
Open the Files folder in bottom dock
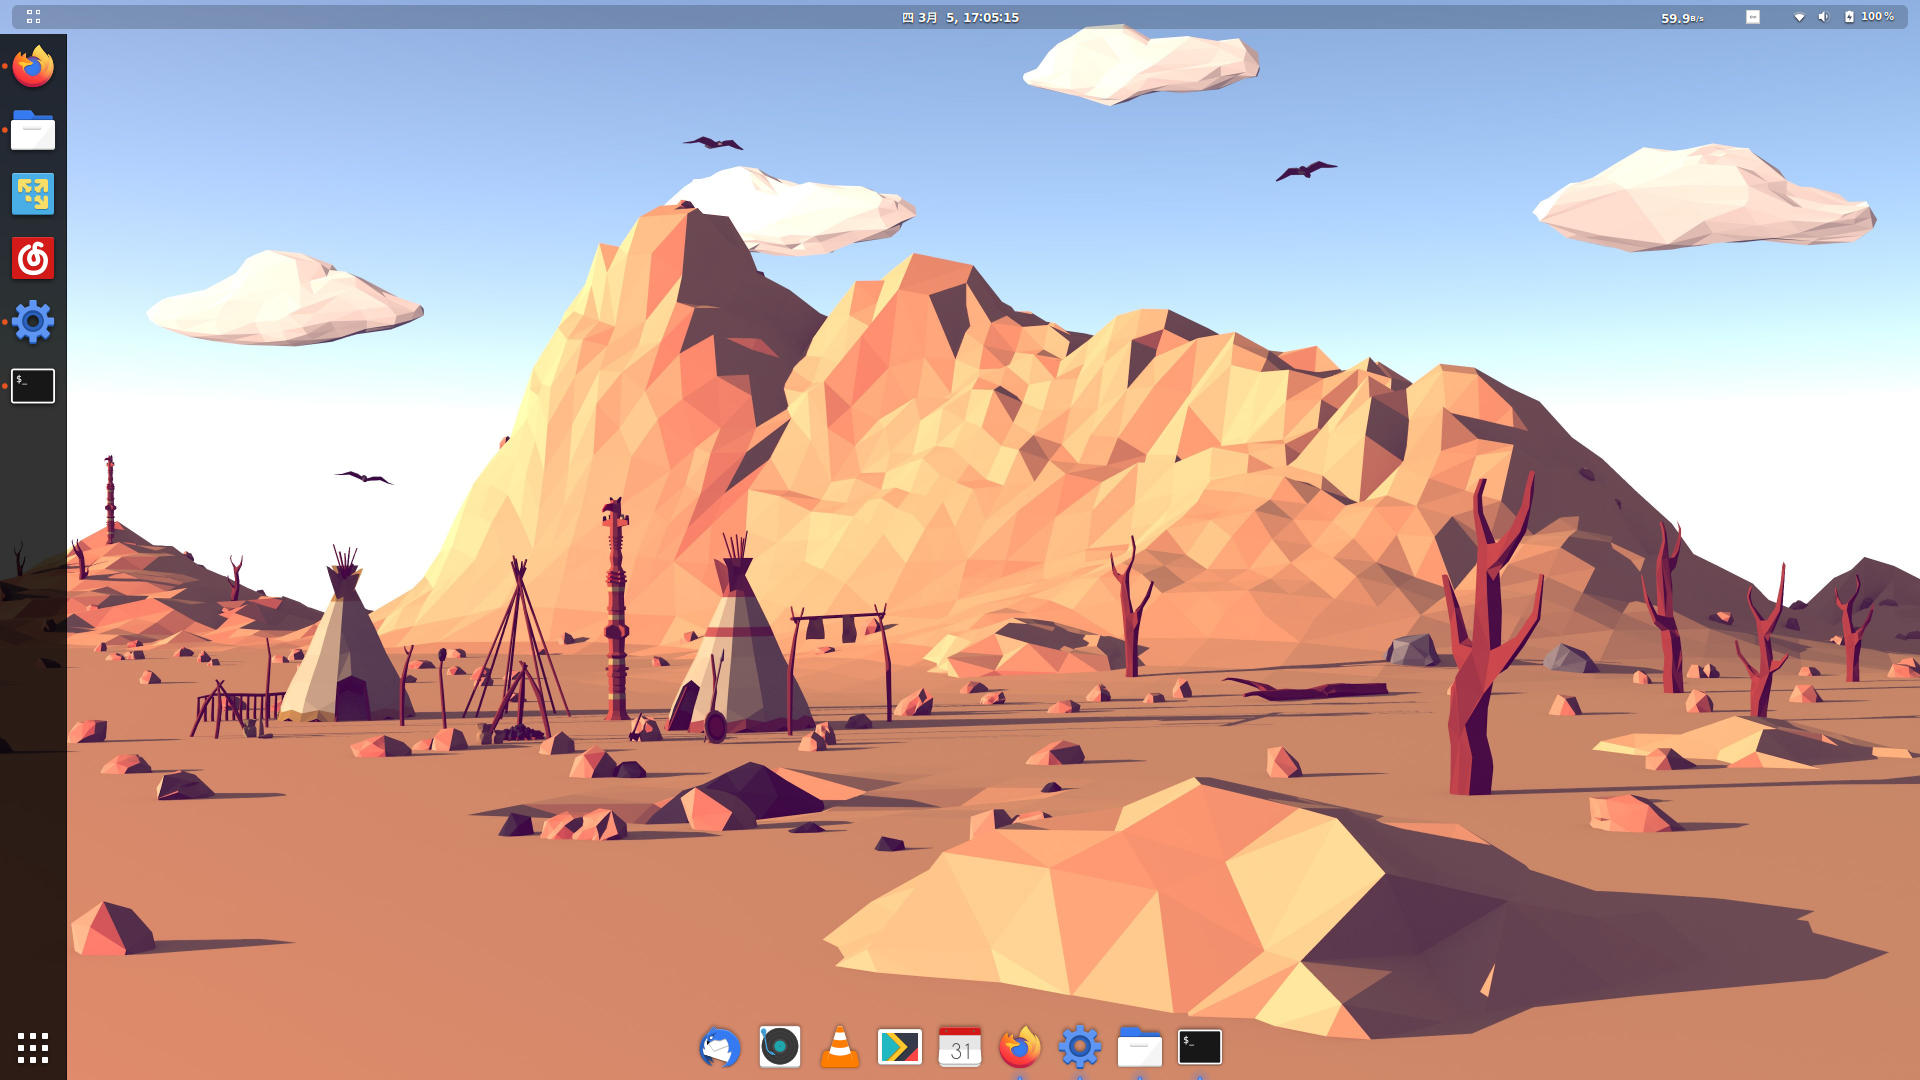(1139, 1047)
